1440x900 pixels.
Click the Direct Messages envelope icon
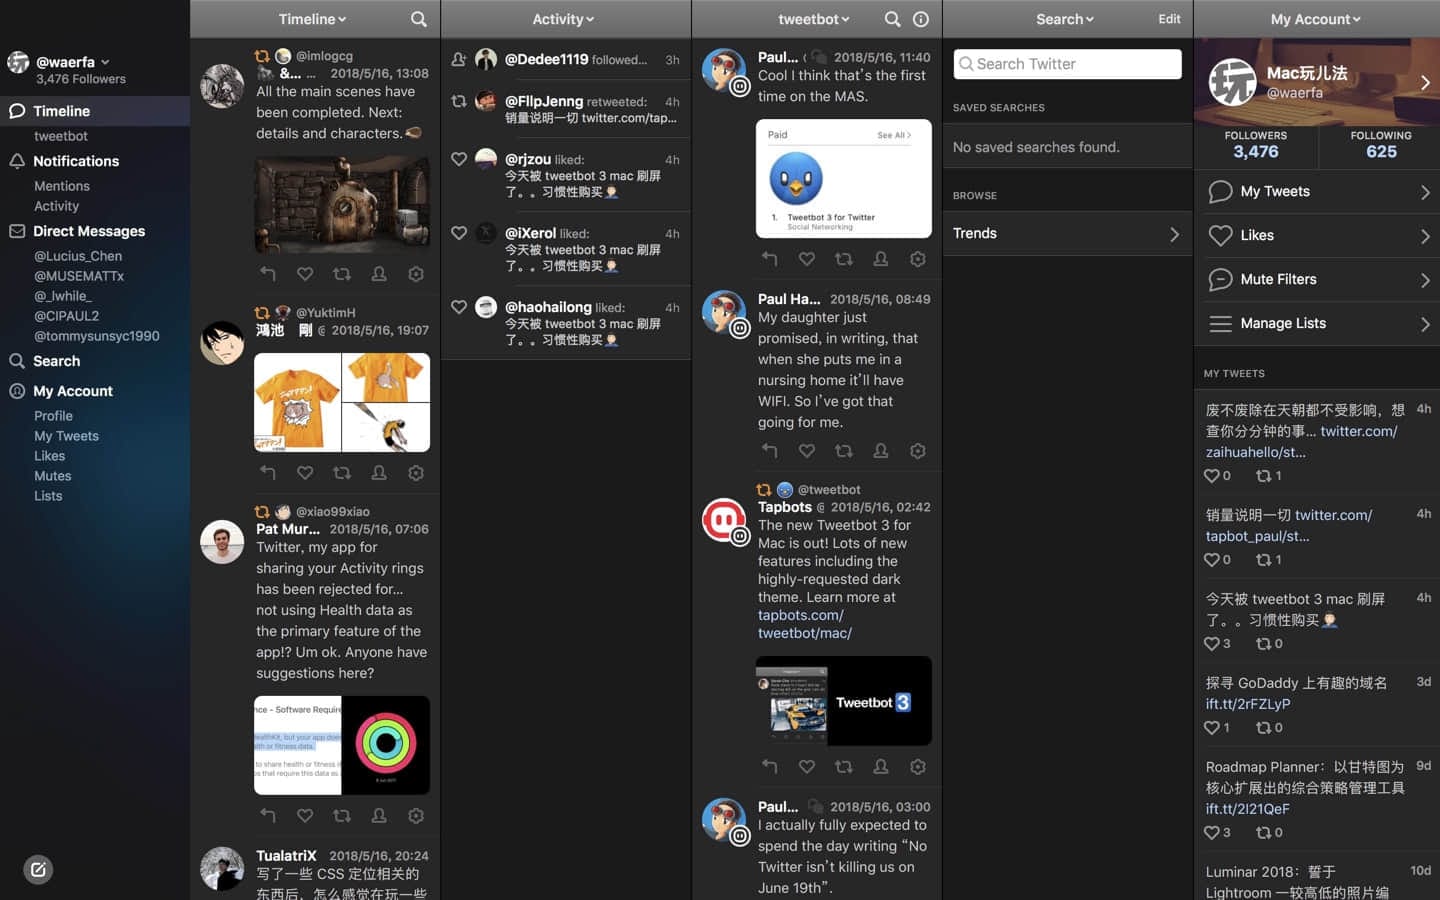click(x=17, y=231)
